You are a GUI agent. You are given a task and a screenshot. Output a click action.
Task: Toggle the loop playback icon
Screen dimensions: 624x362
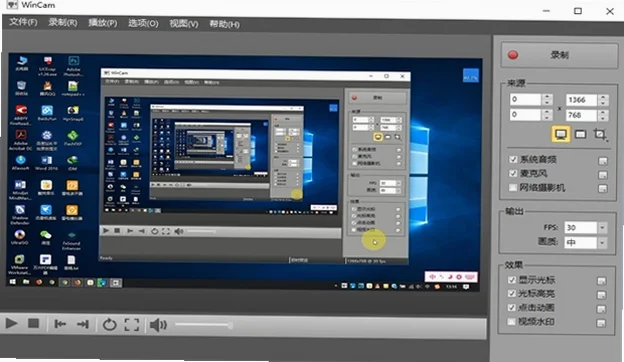pyautogui.click(x=109, y=325)
